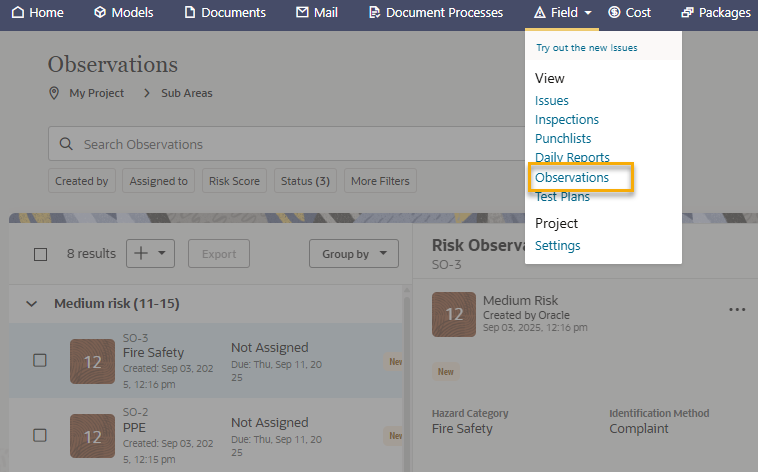Open the plus add-observation dropdown

tap(150, 254)
